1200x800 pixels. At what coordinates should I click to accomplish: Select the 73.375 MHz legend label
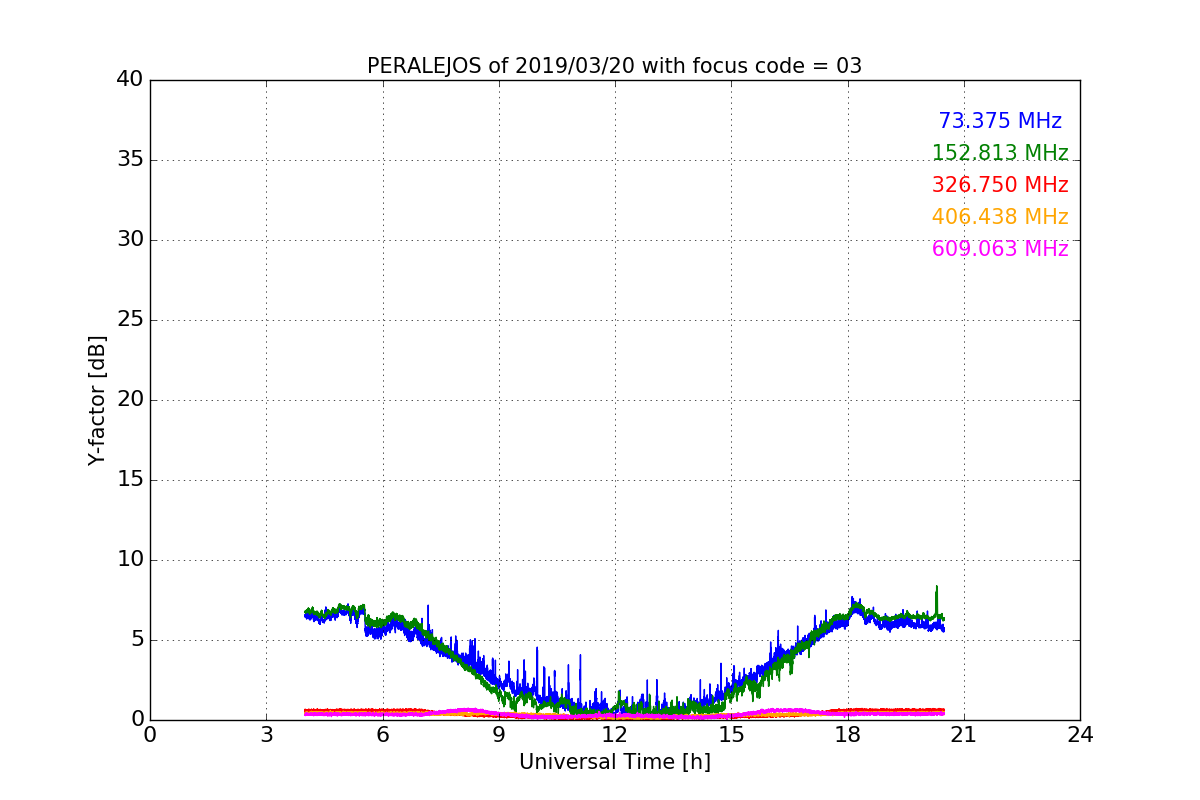(x=1000, y=121)
